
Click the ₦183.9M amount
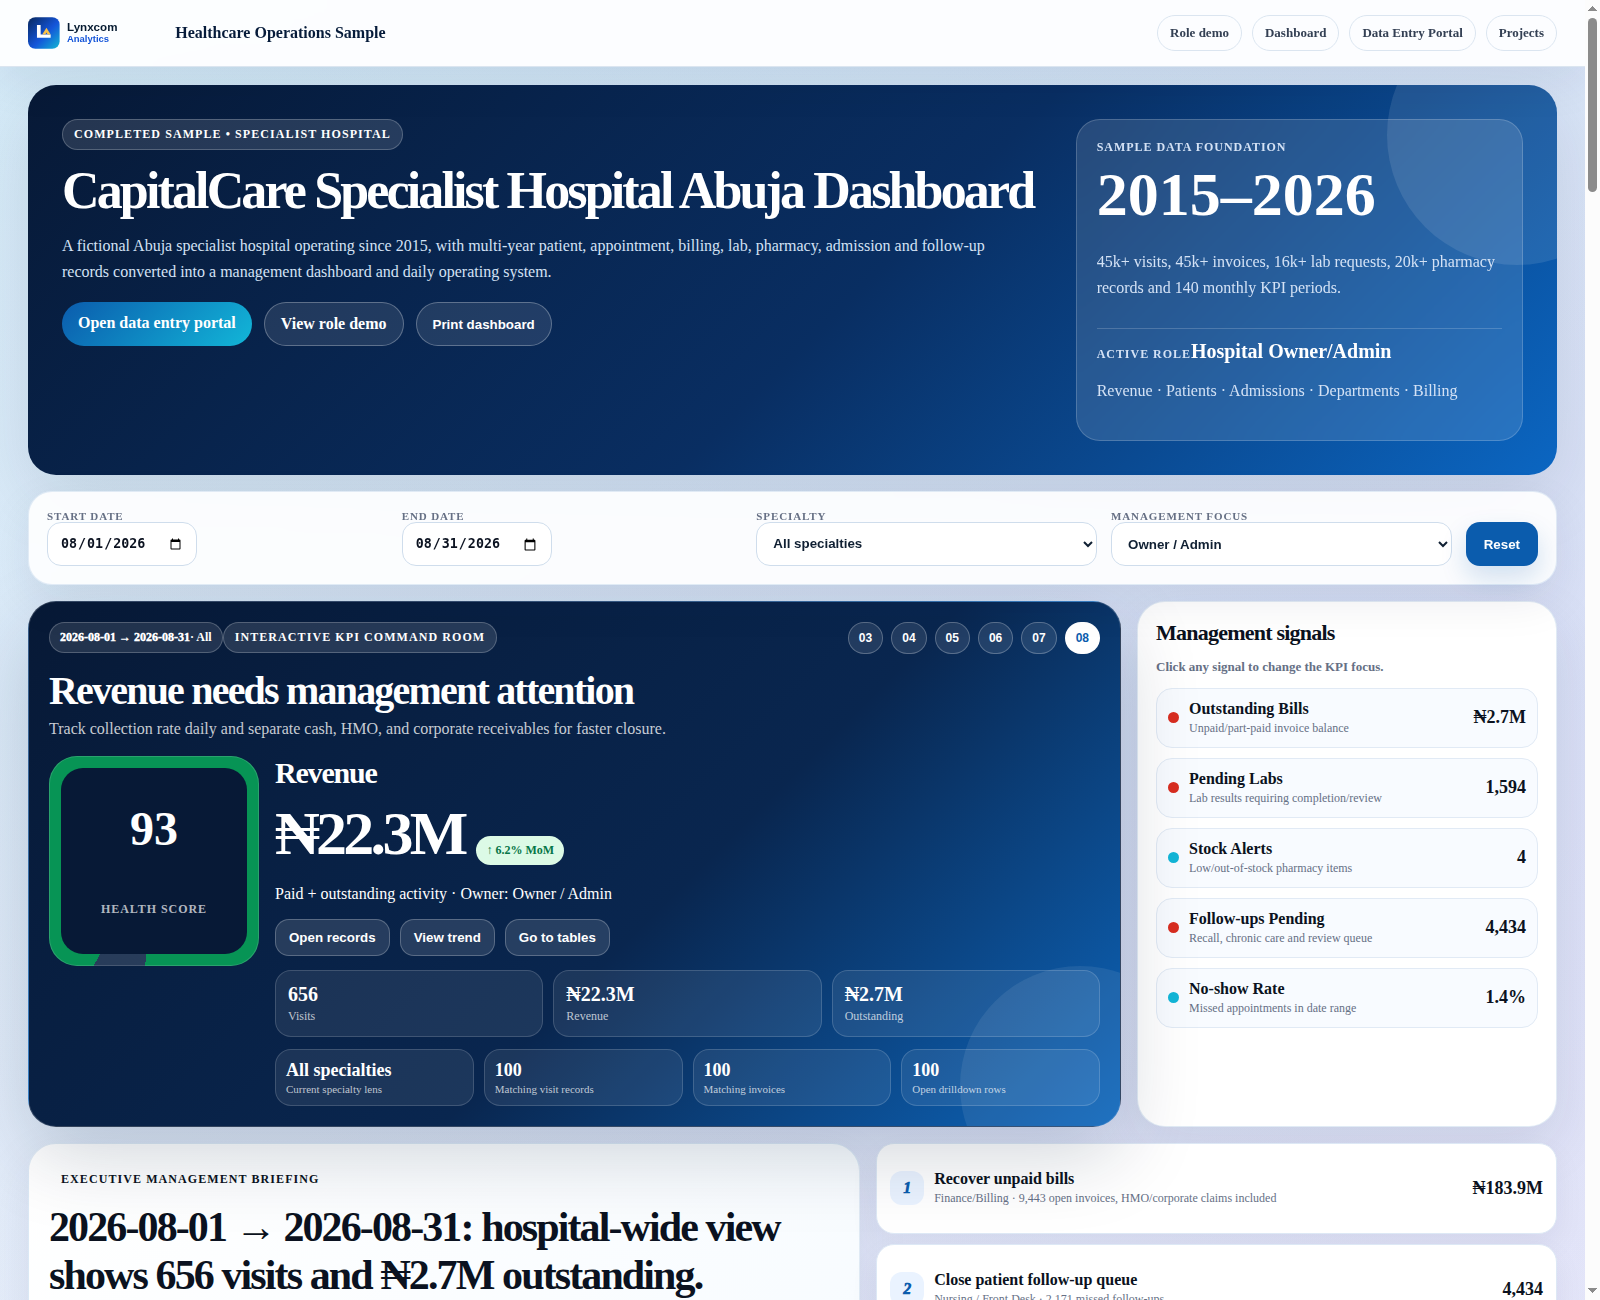1507,1188
